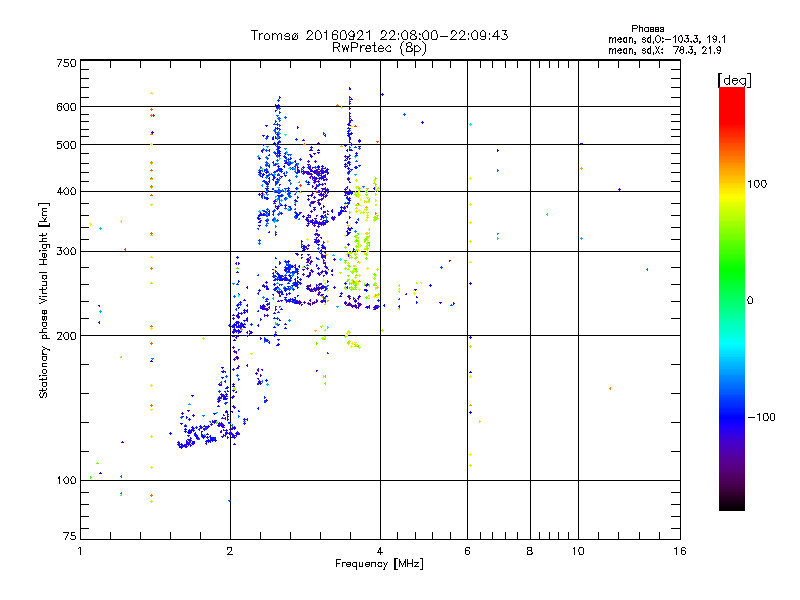Click the "16" MHz frequency tick label
Image resolution: width=800 pixels, height=600 pixels.
(x=680, y=551)
